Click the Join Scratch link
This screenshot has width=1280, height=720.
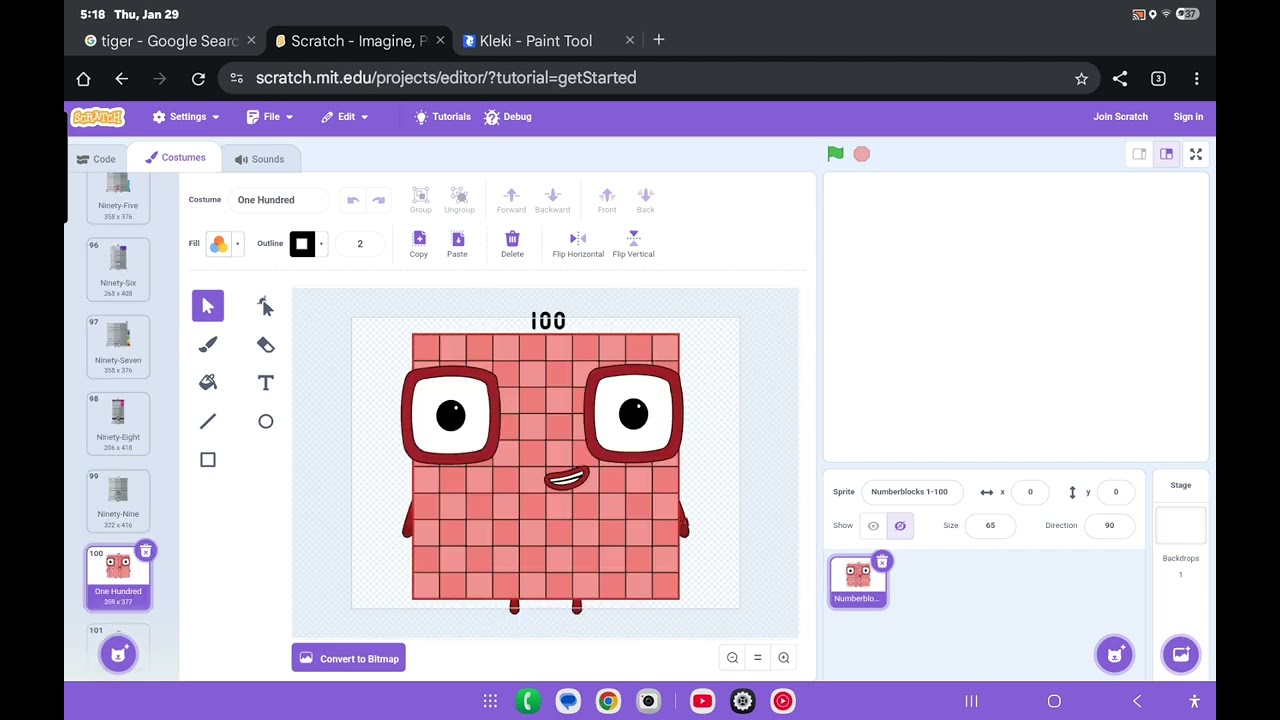pyautogui.click(x=1120, y=117)
